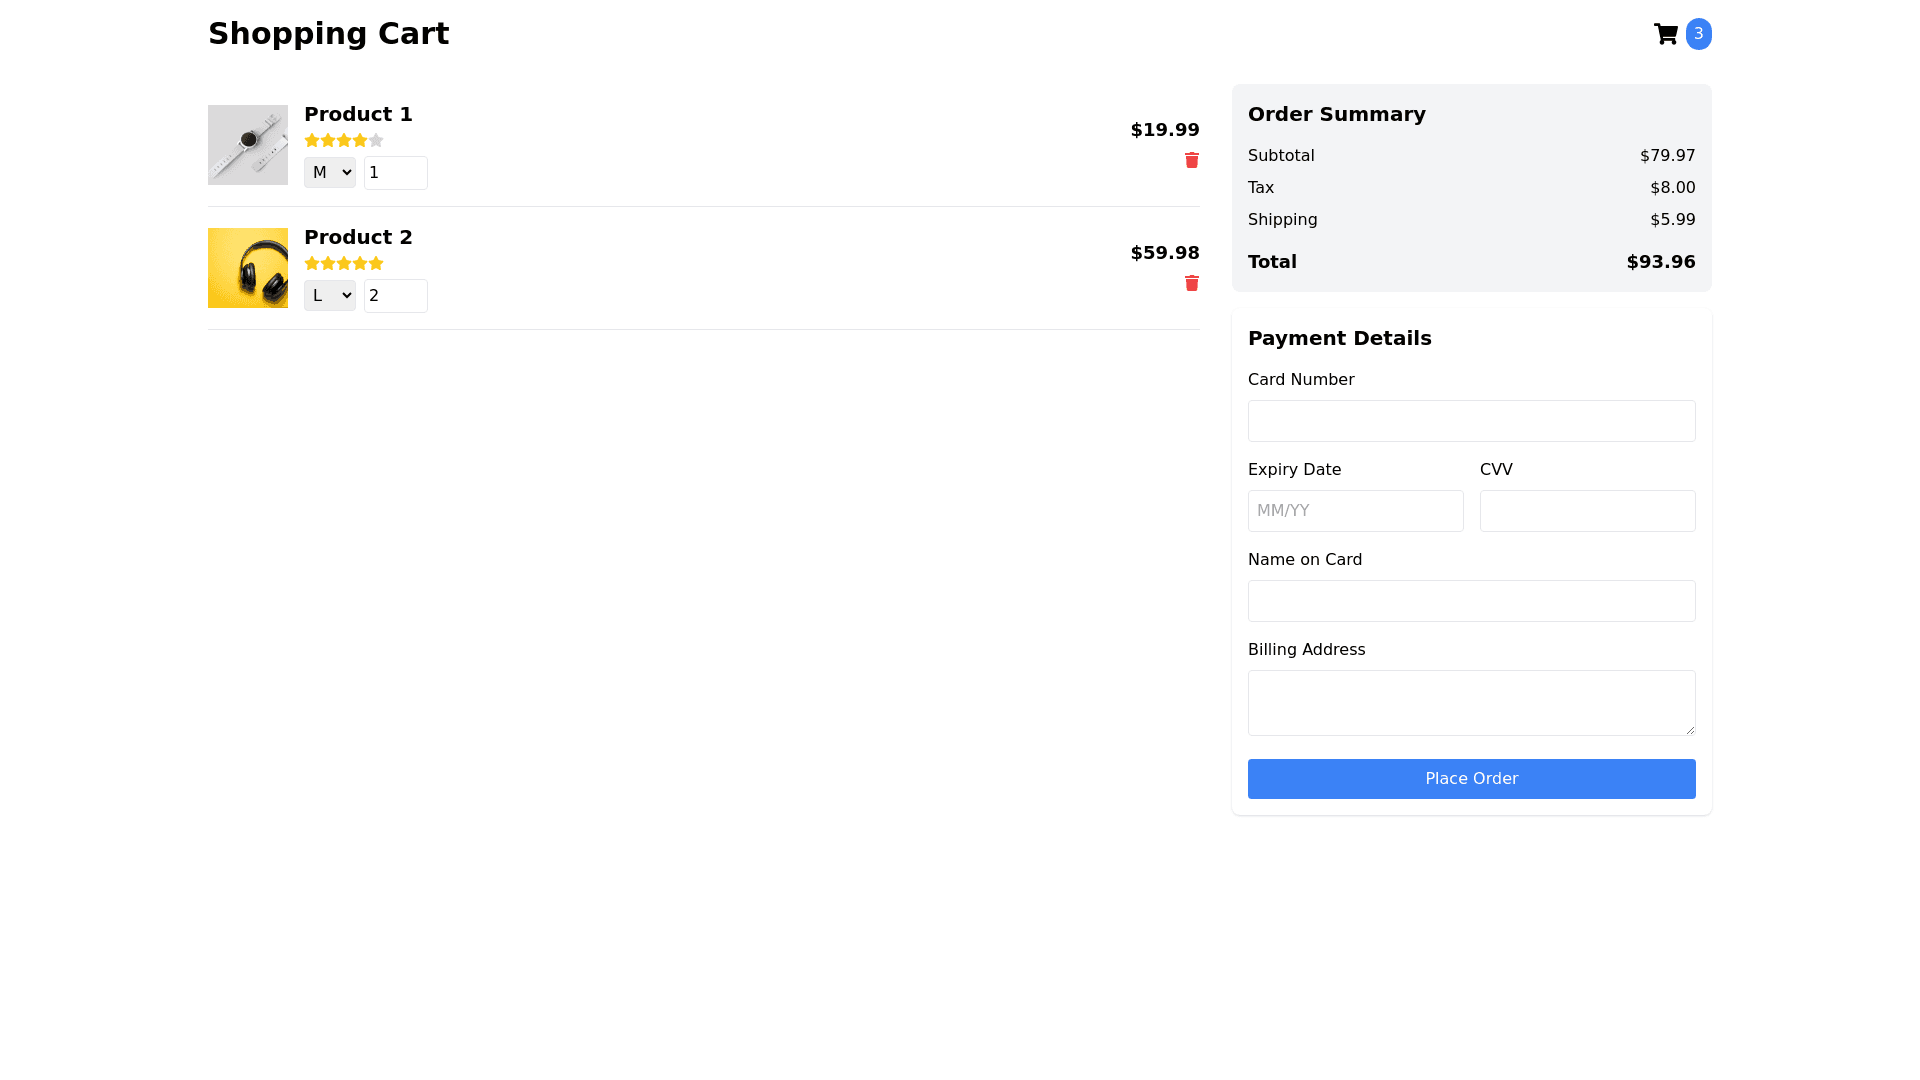1920x1080 pixels.
Task: Remove Product 2 using trash icon
Action: pos(1191,284)
